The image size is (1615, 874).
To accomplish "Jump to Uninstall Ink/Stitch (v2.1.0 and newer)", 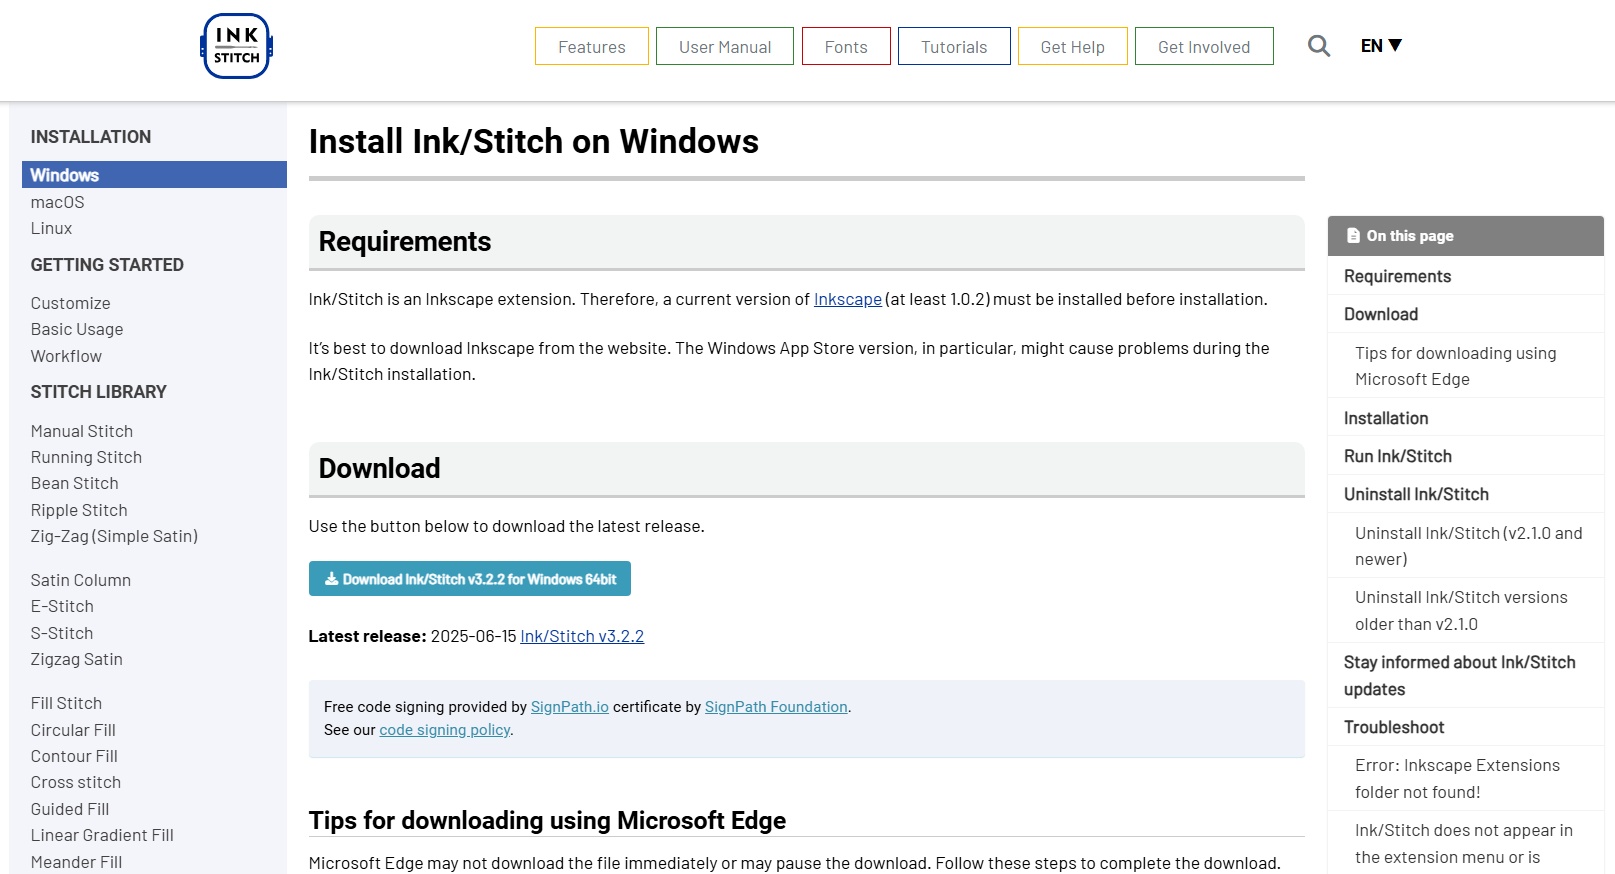I will 1469,546.
